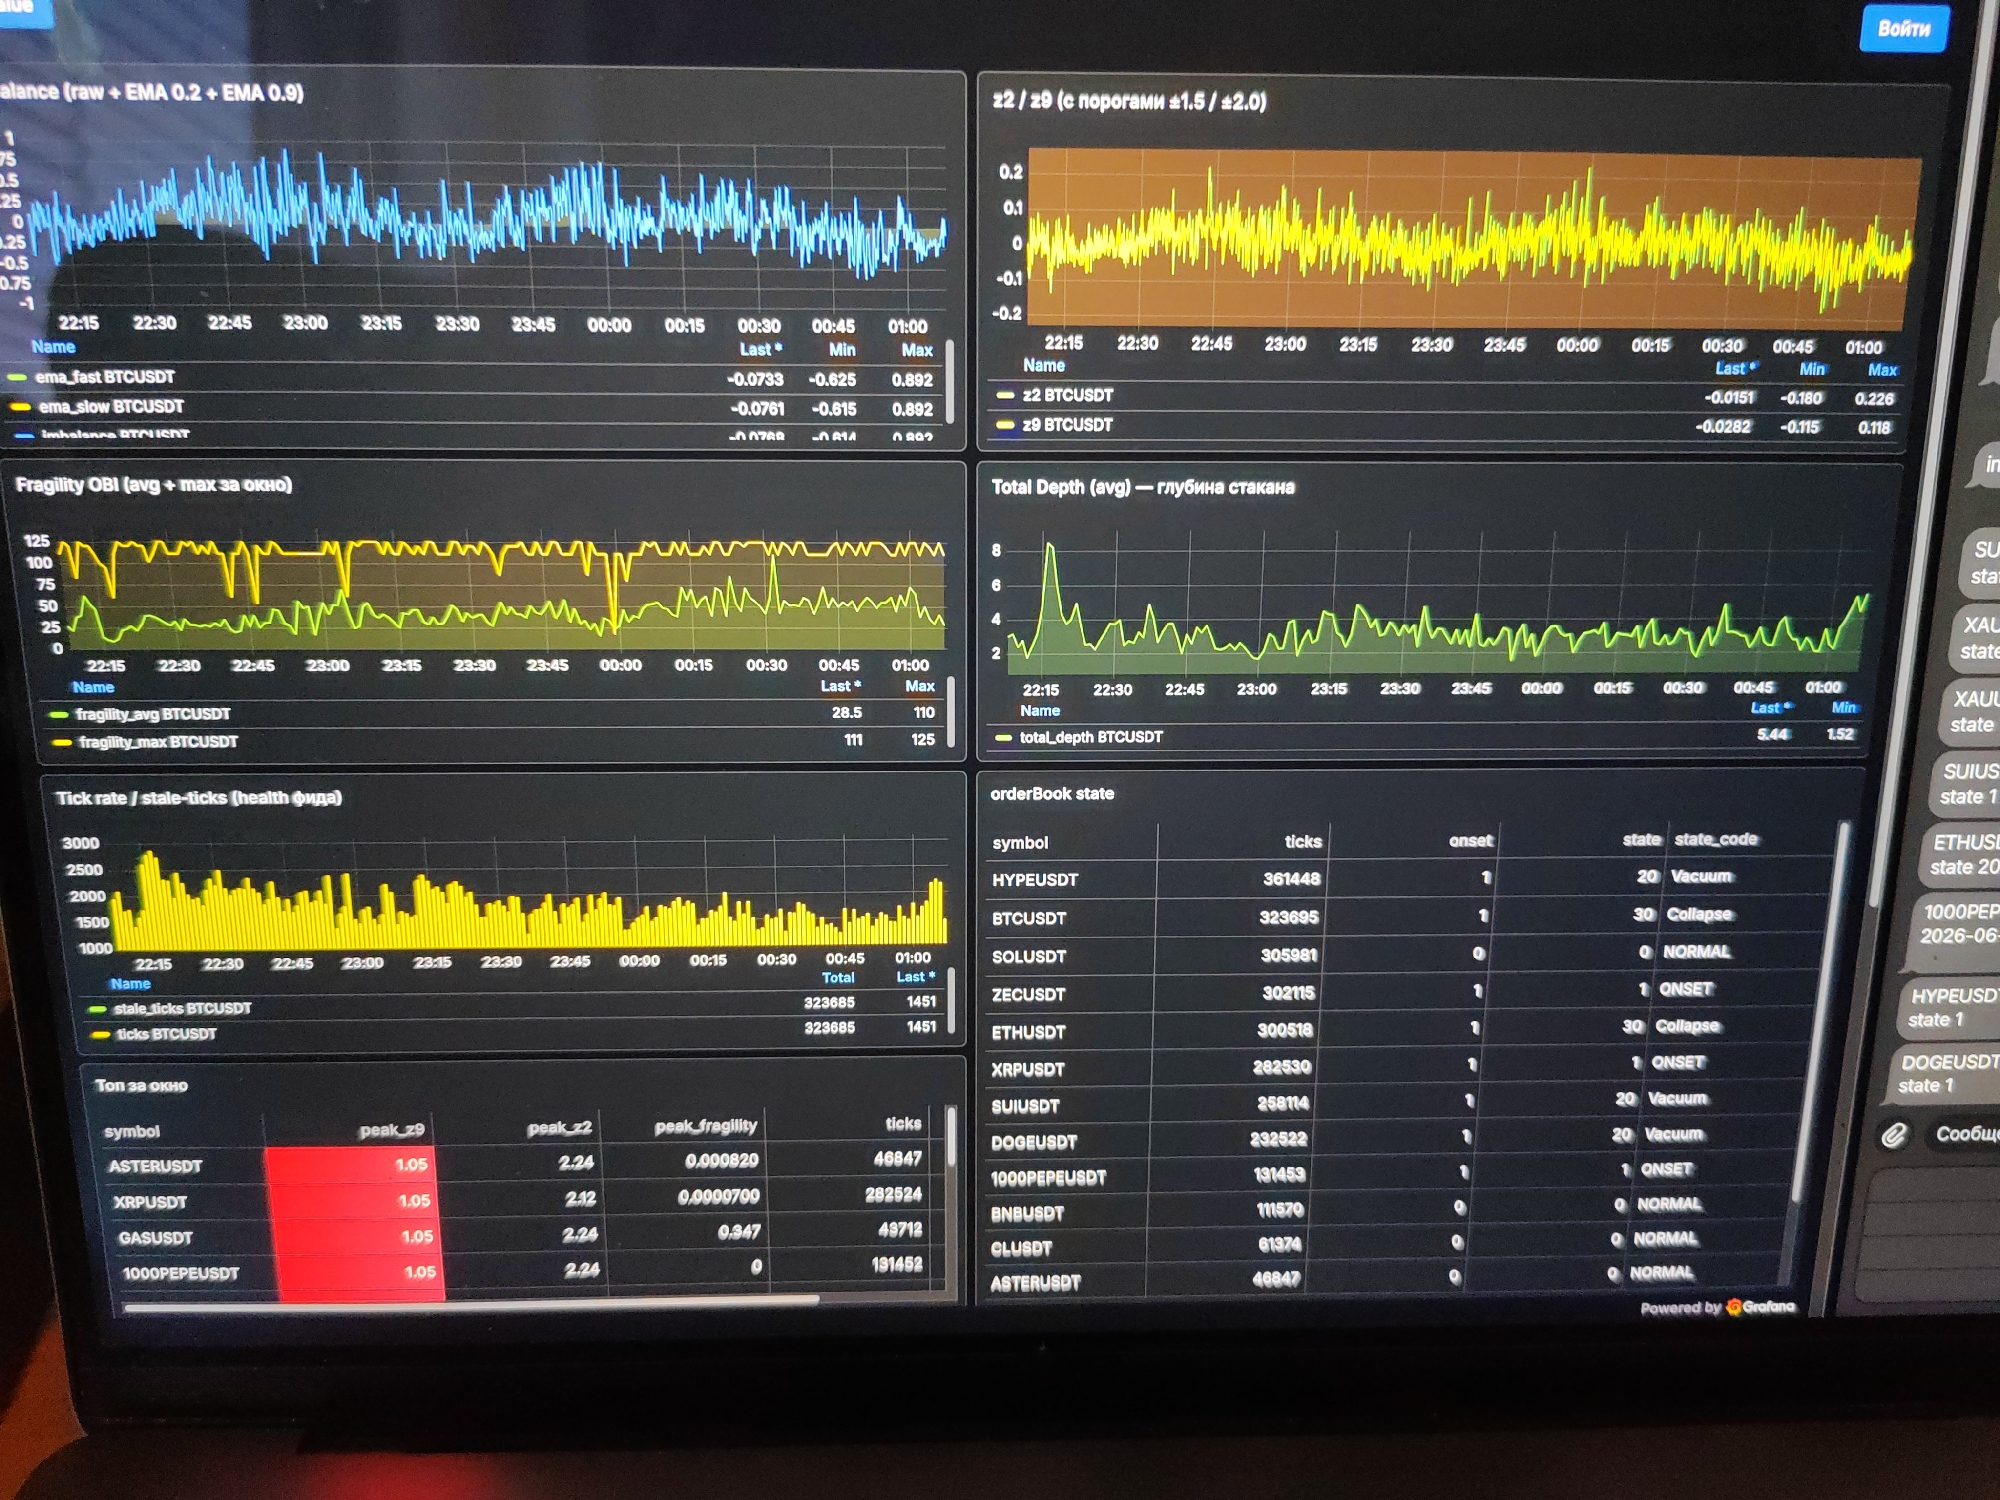Click red peak_z9 cell in XRPUSDT row
The image size is (2000, 1500).
[x=354, y=1200]
